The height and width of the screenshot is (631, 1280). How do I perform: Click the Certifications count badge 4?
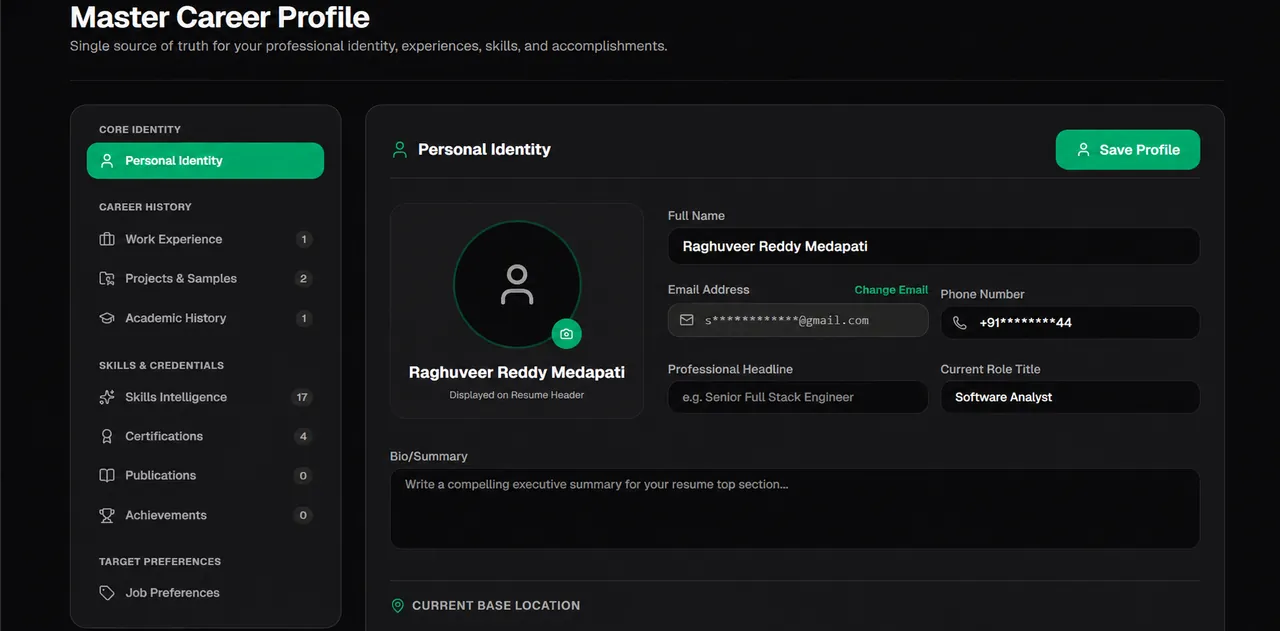tap(304, 436)
